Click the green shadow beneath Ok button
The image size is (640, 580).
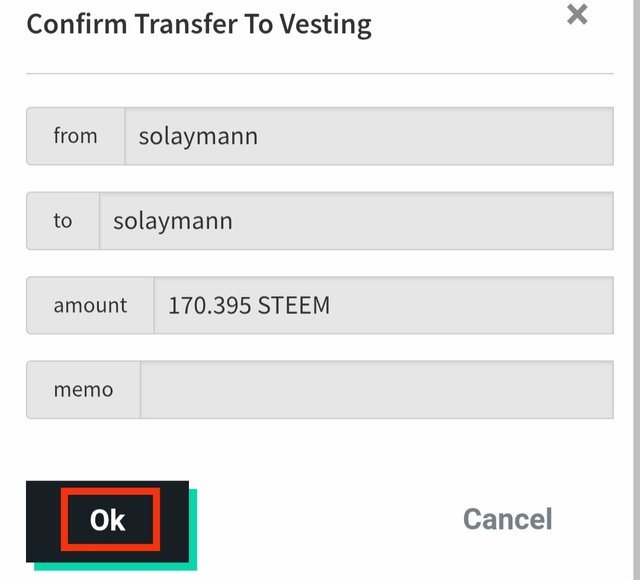pyautogui.click(x=116, y=567)
